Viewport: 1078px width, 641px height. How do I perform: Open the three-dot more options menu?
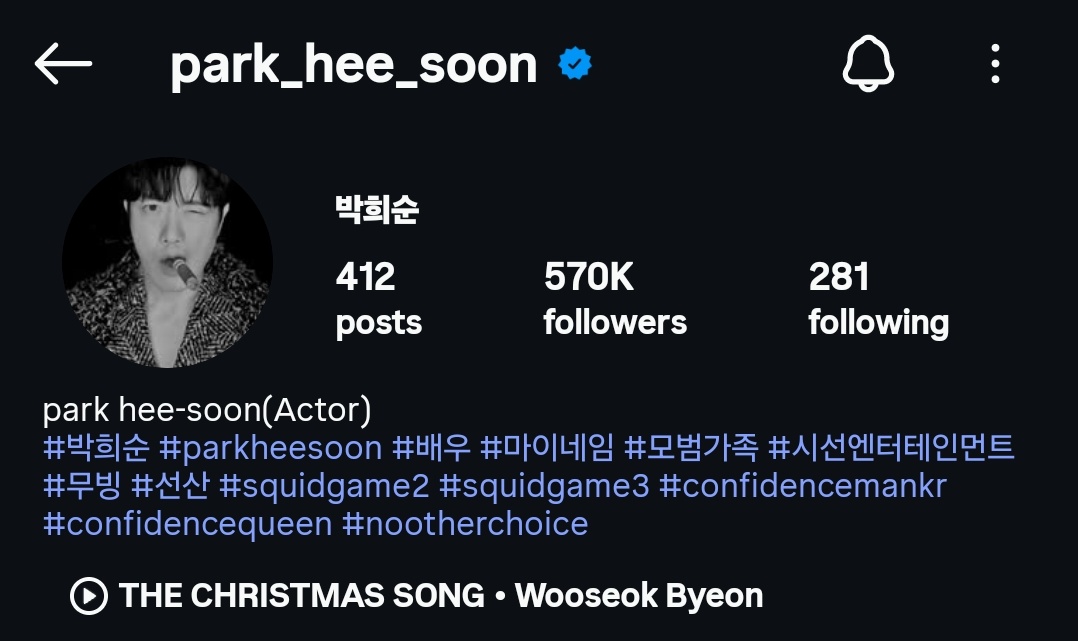(x=995, y=64)
